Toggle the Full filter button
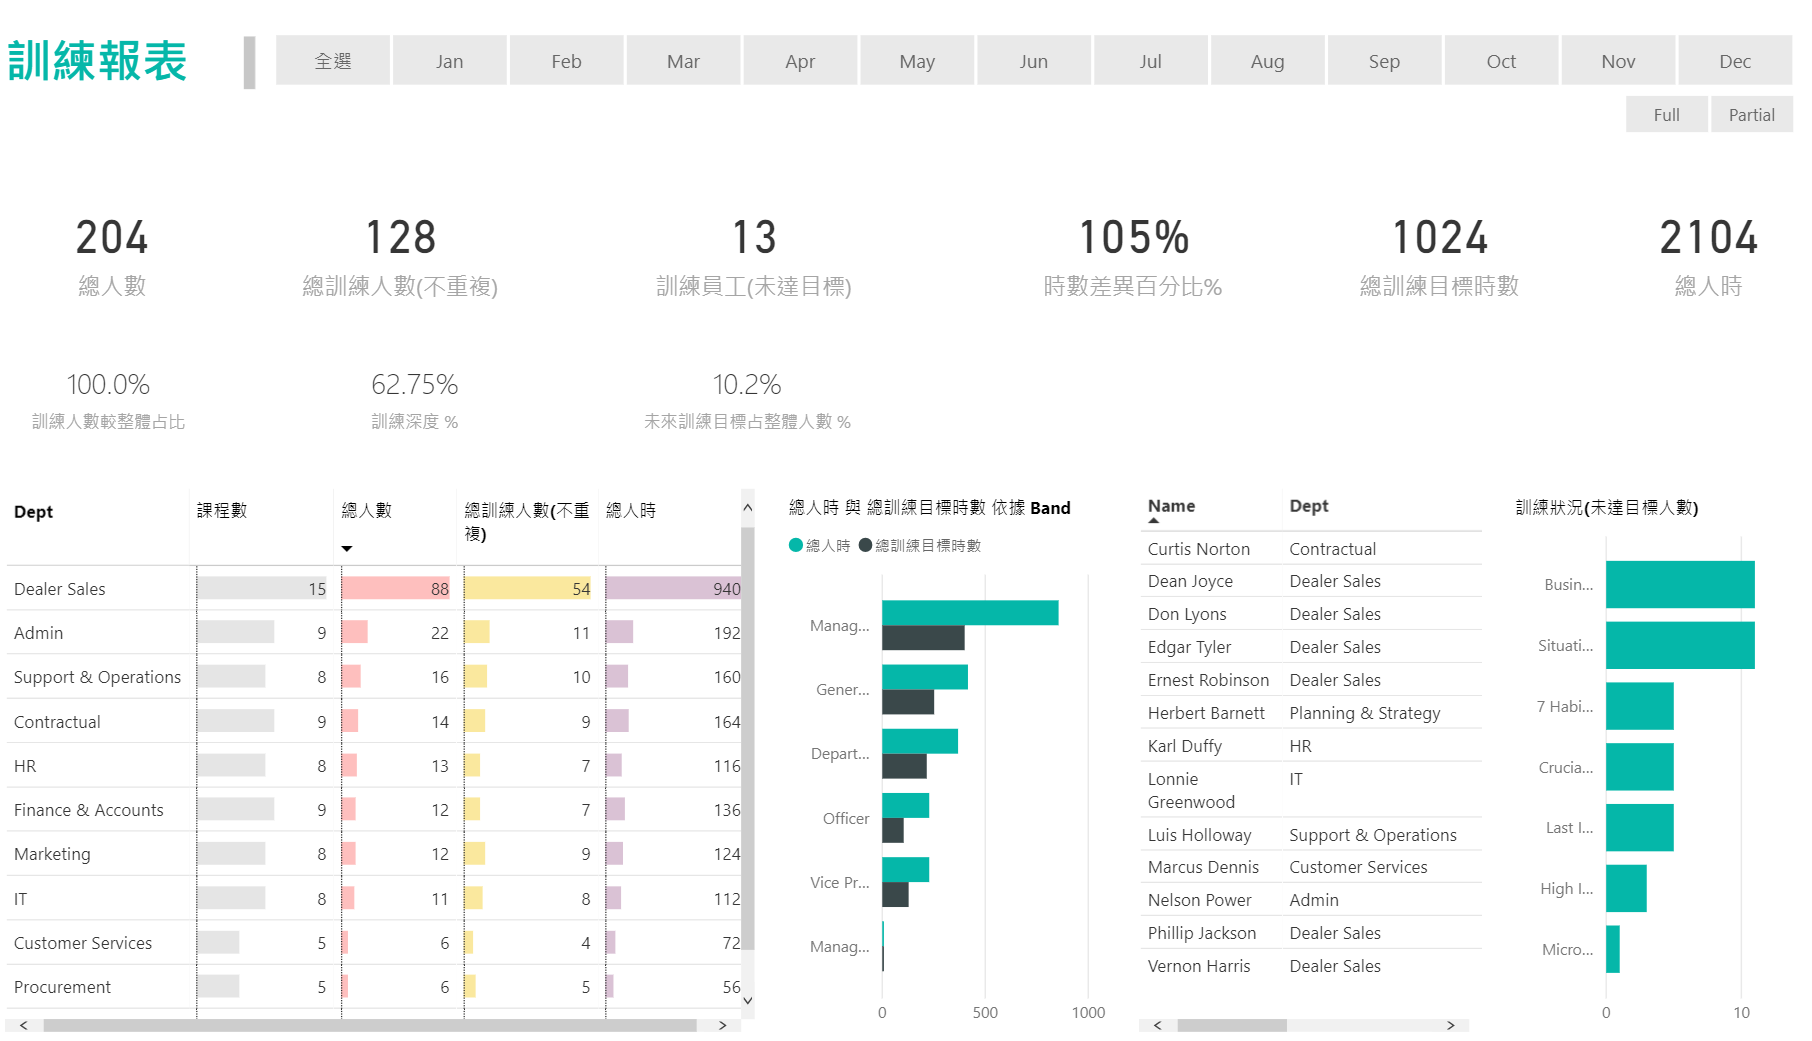The height and width of the screenshot is (1041, 1812). pos(1666,115)
